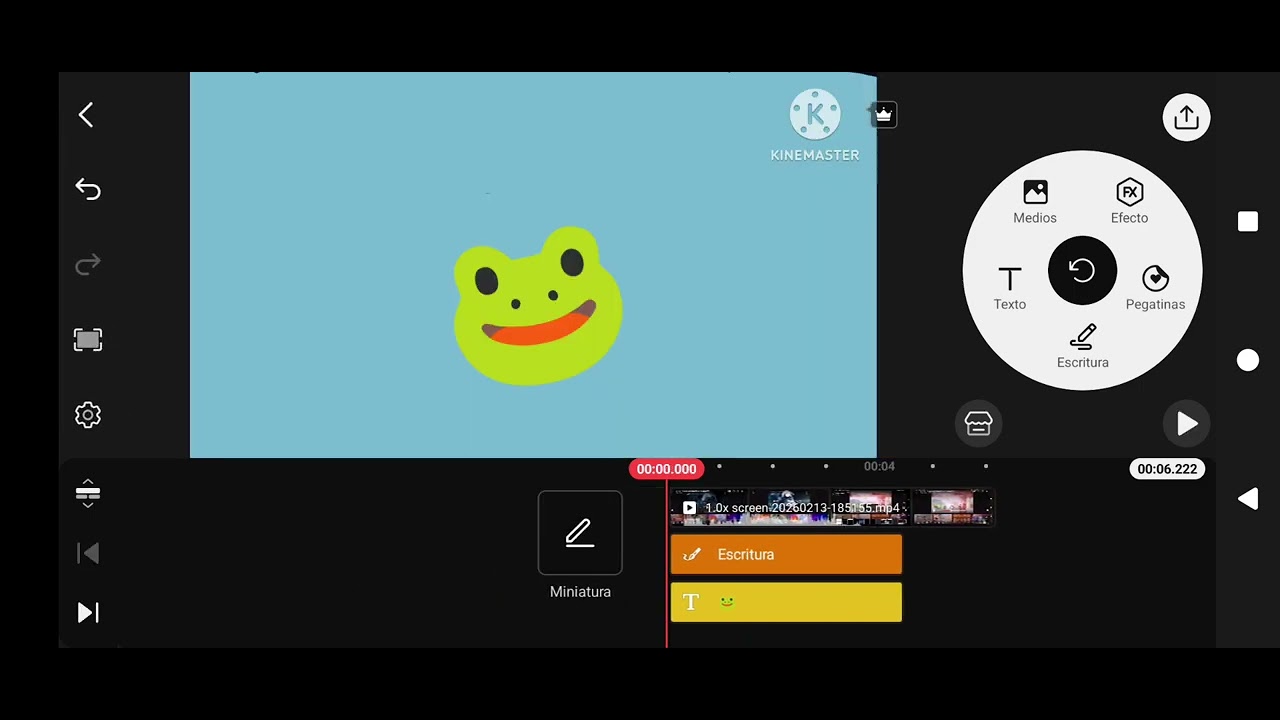This screenshot has width=1280, height=720.
Task: Jump to the end of the timeline
Action: (88, 612)
